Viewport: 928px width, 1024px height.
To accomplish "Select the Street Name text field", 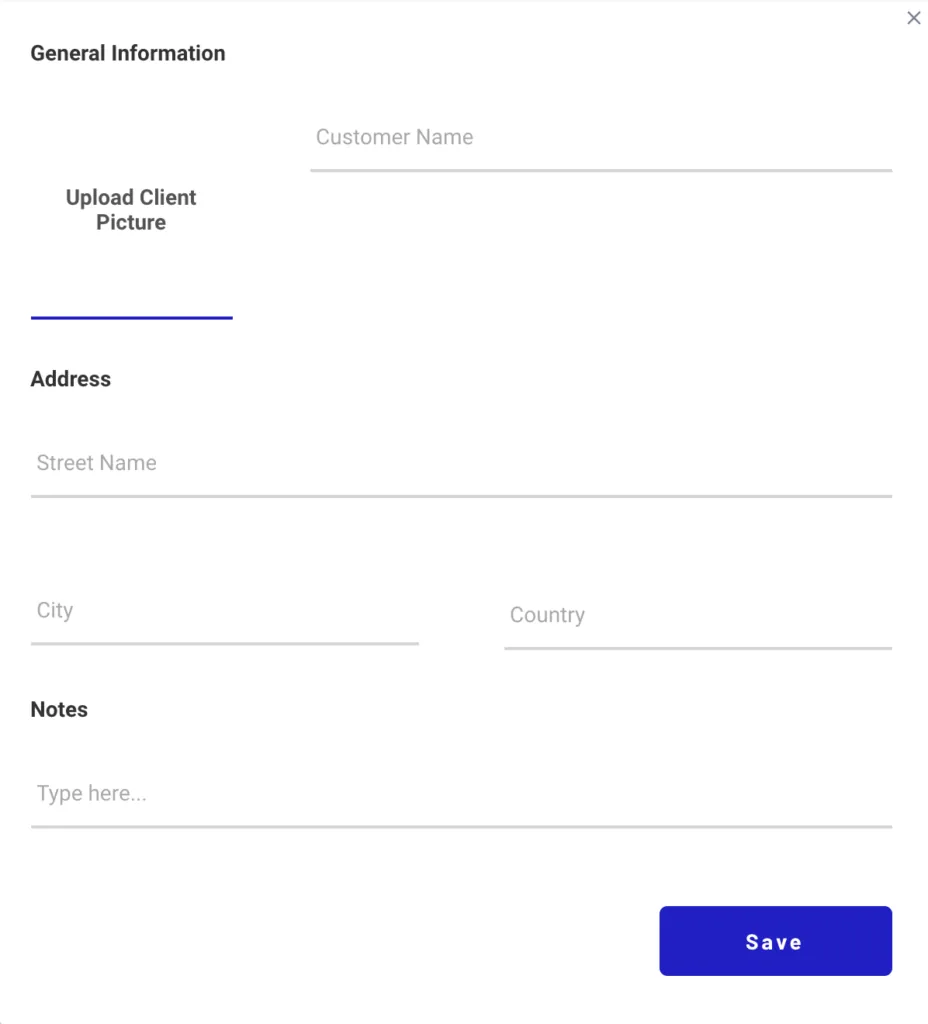I will point(460,470).
